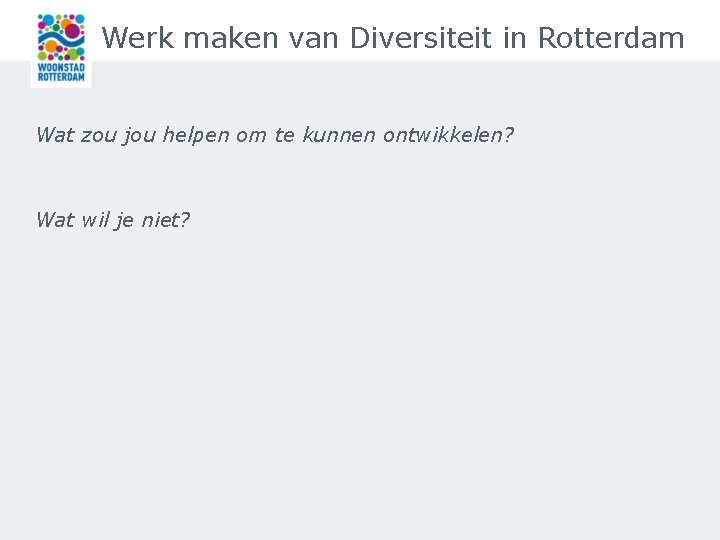This screenshot has height=540, width=720.
Task: Click the word 'Rotterdam' in the slide title
Action: [x=611, y=38]
